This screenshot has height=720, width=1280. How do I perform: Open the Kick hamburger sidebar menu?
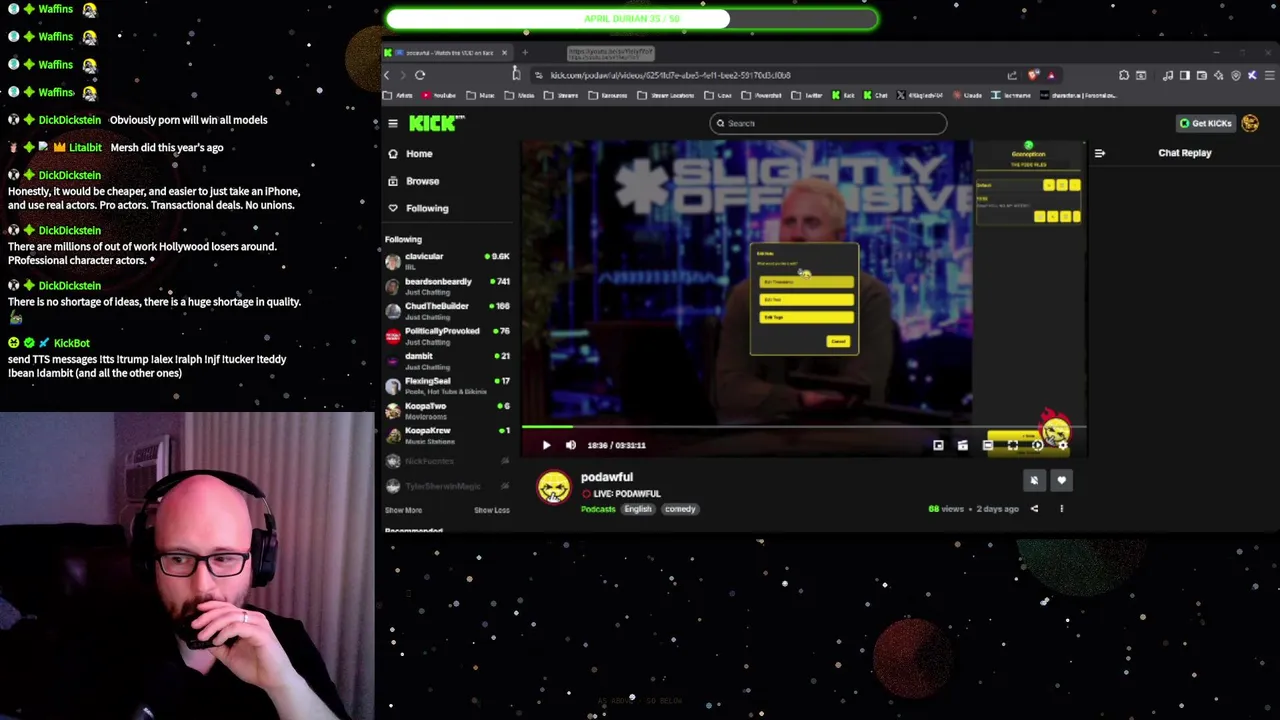(393, 123)
